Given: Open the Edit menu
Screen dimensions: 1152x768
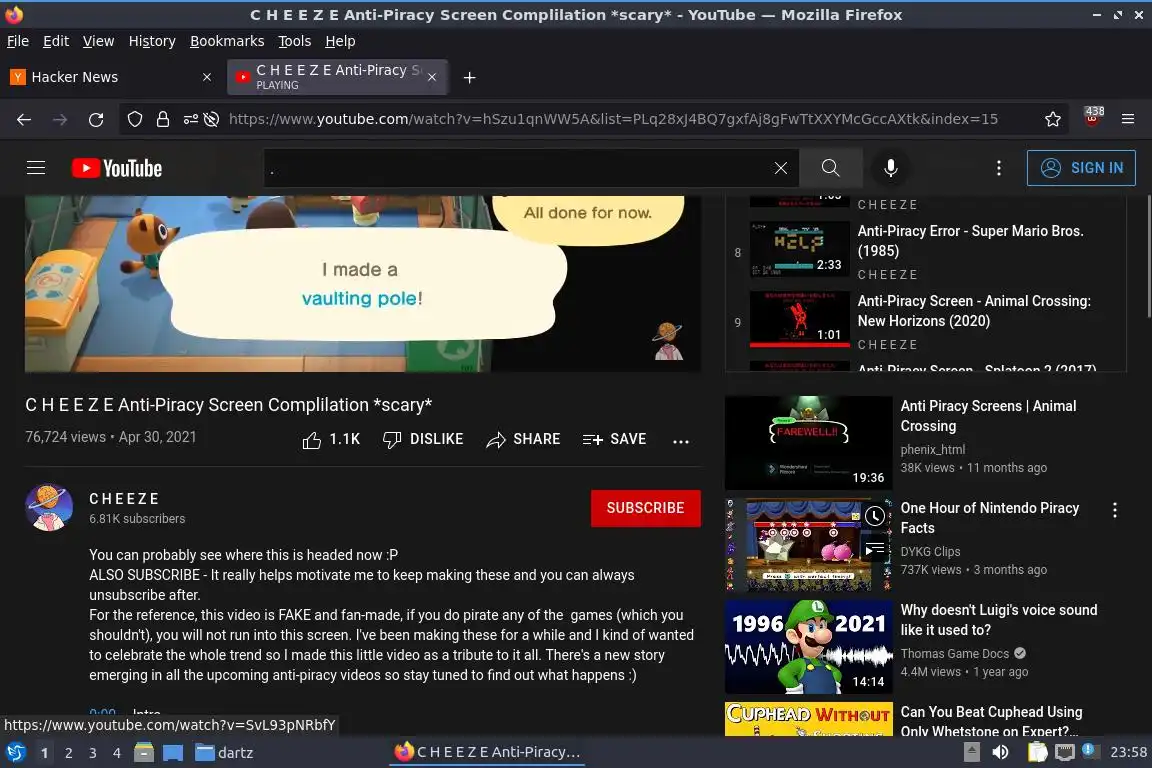Looking at the screenshot, I should click(56, 41).
